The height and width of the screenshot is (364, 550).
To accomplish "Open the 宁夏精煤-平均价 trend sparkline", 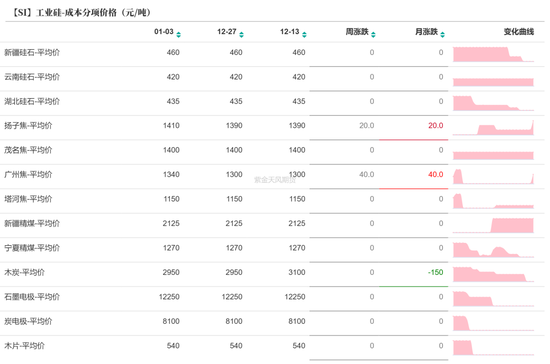I will pos(493,250).
